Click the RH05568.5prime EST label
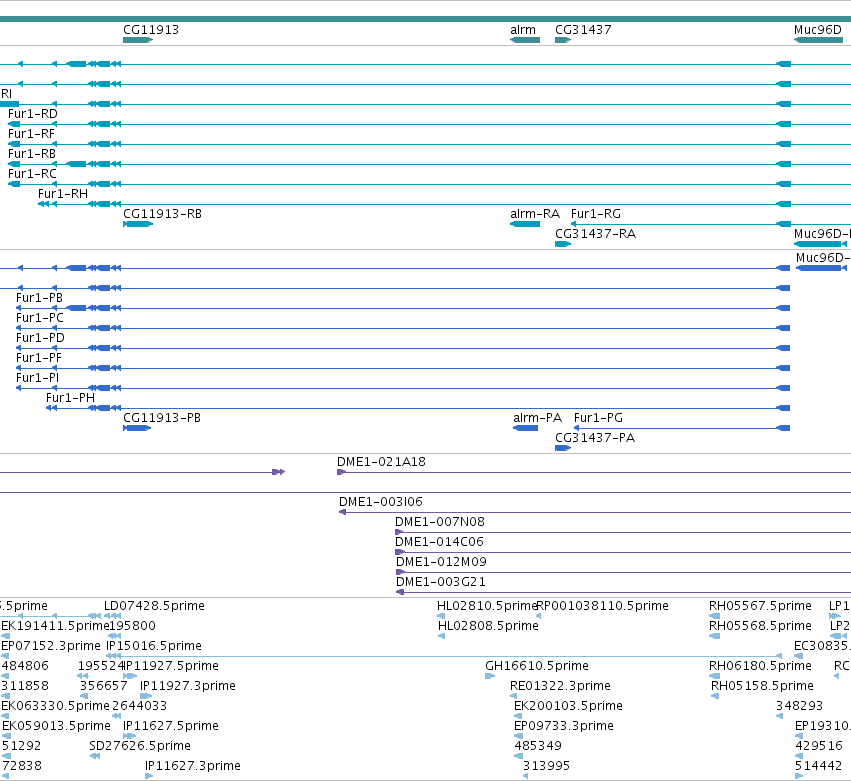This screenshot has width=851, height=781. click(x=760, y=626)
